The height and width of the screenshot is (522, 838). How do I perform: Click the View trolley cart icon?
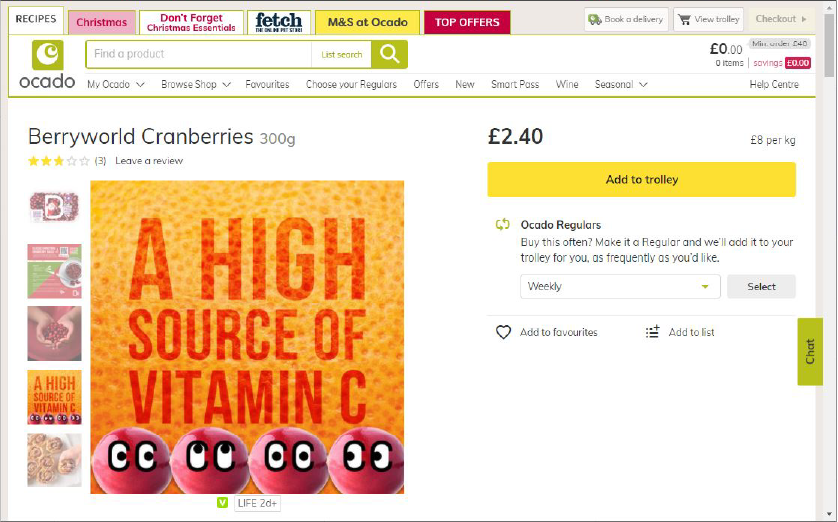(684, 19)
